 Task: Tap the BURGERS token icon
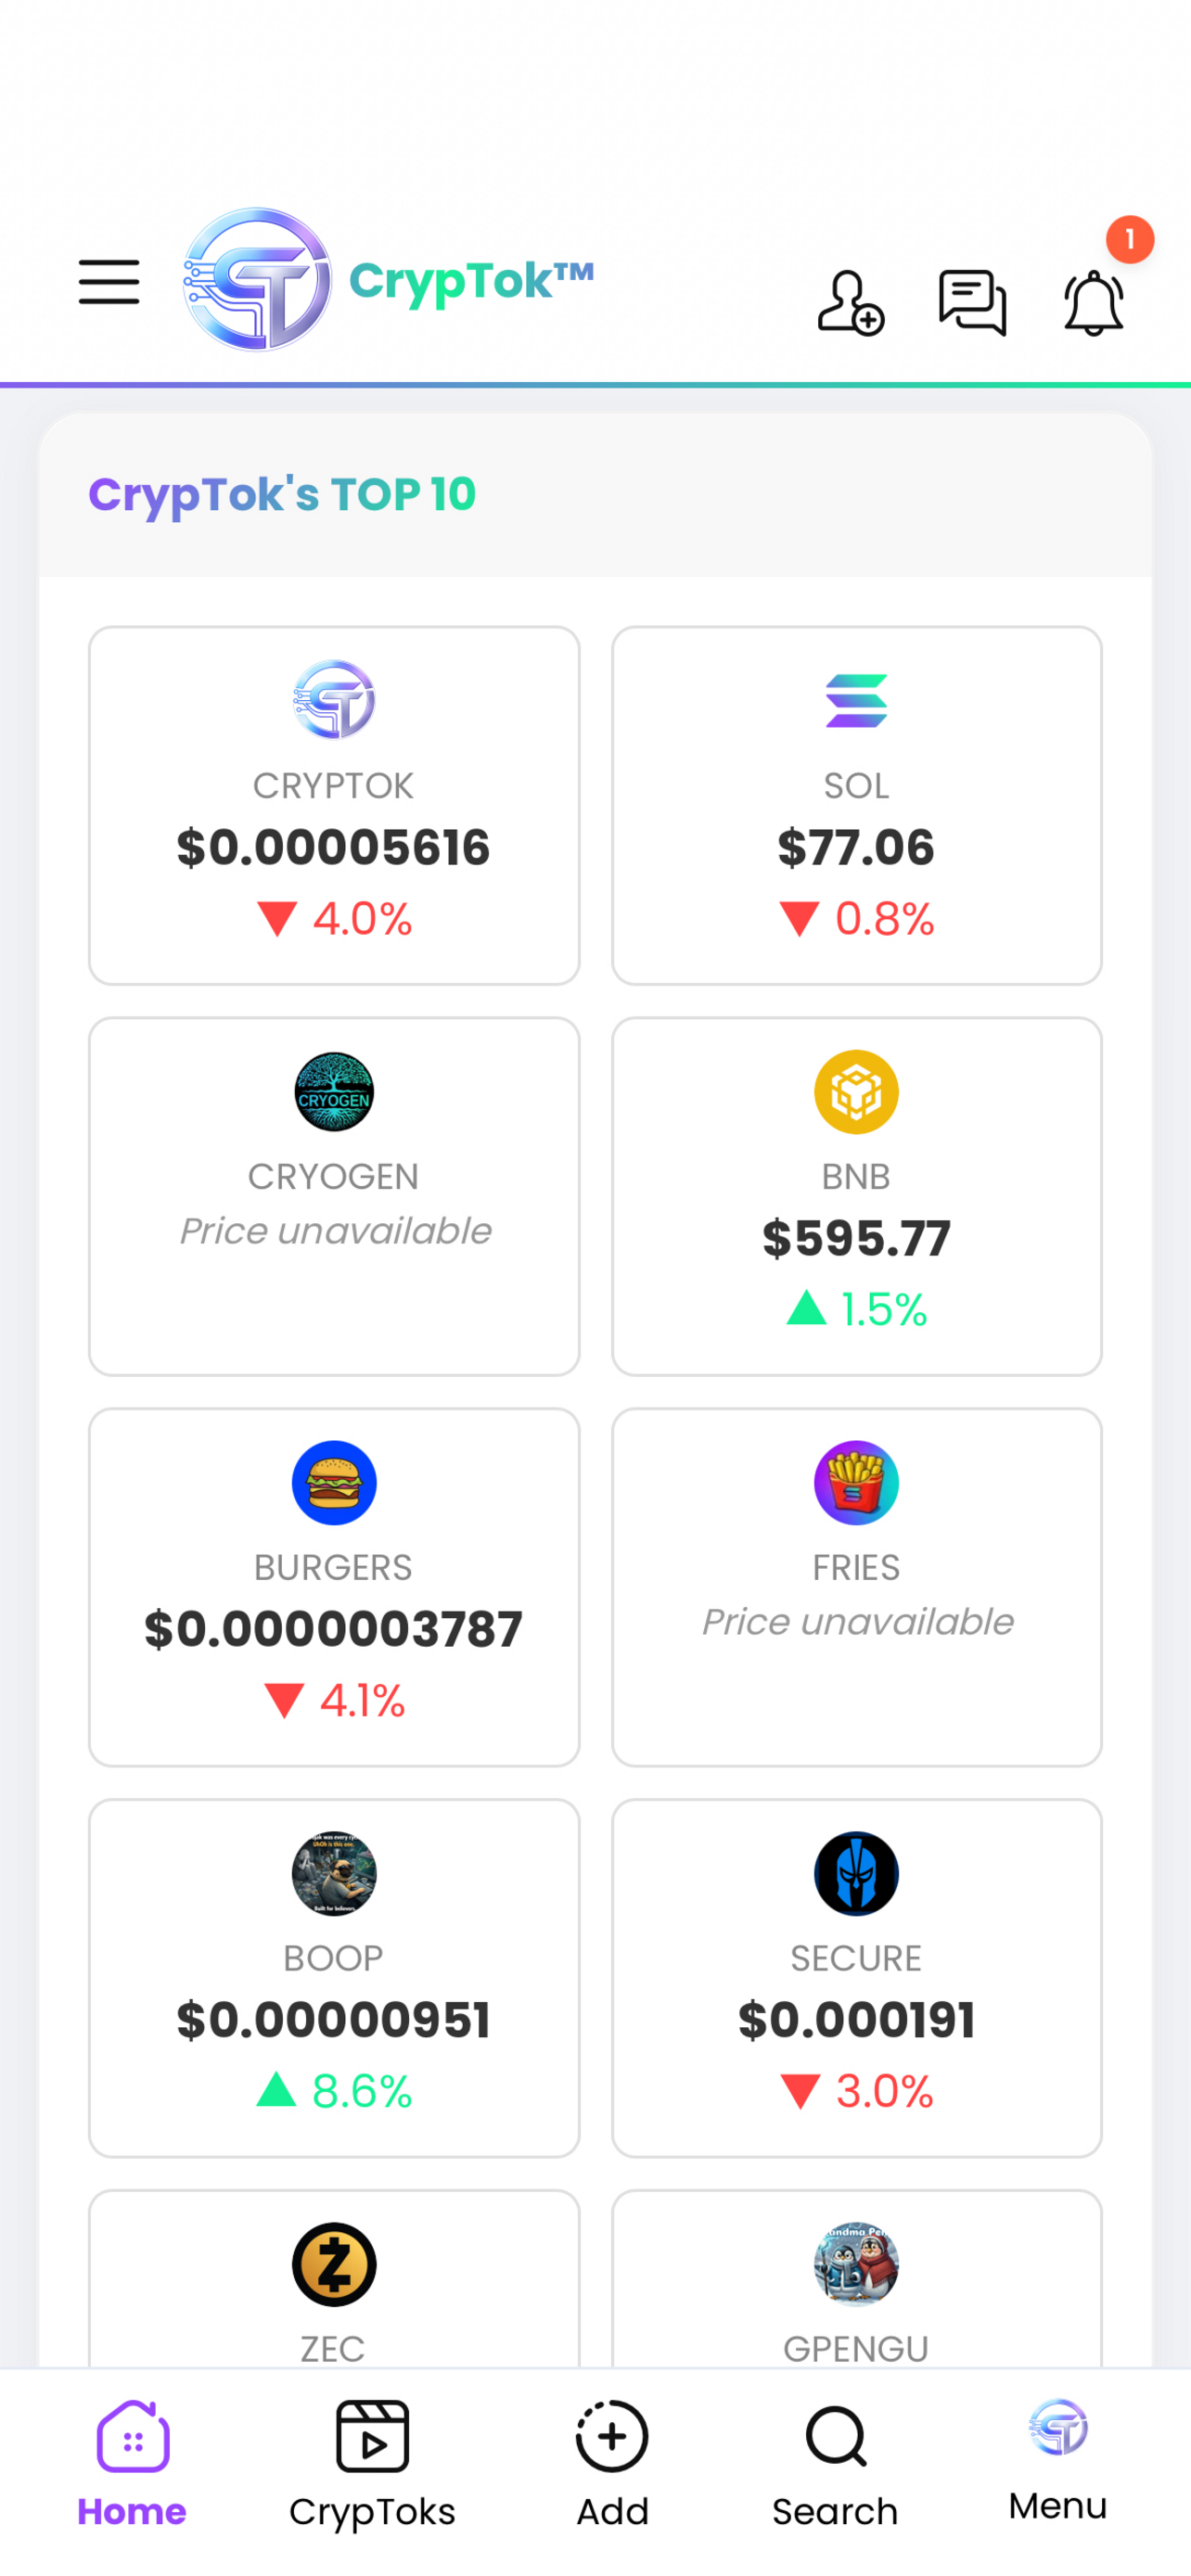click(x=334, y=1483)
